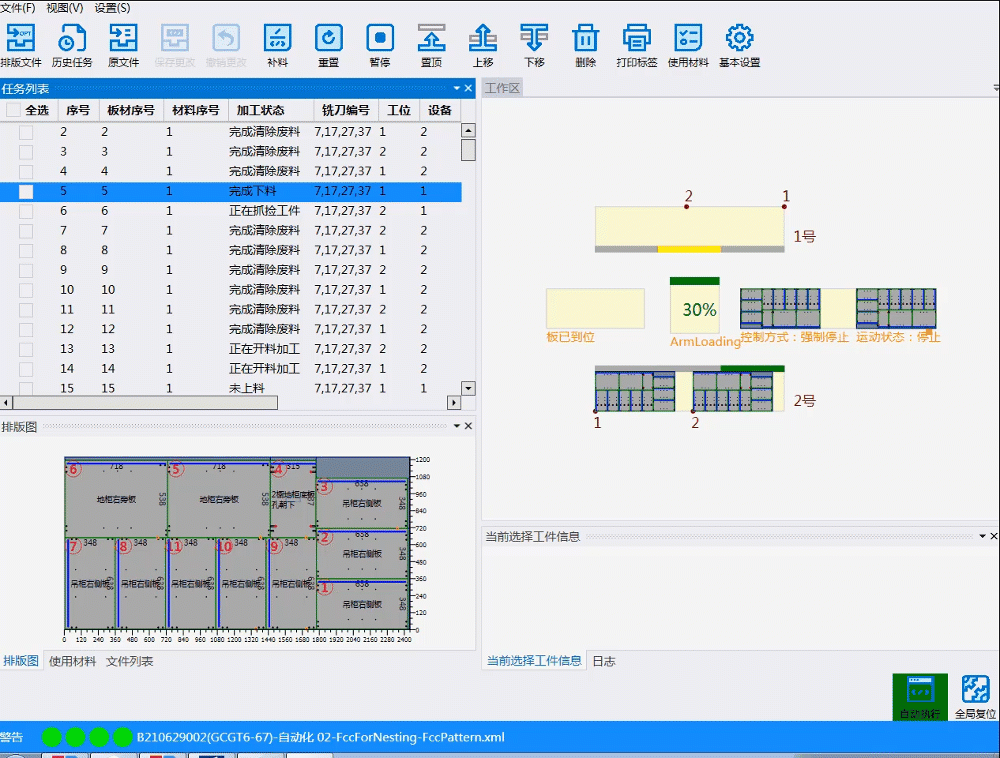Click 控制方式：强制停止 status text

pyautogui.click(x=795, y=337)
